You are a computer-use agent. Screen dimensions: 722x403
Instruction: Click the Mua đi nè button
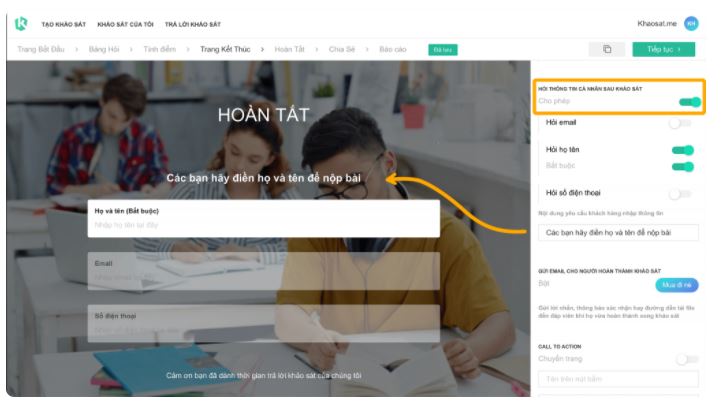coord(676,285)
